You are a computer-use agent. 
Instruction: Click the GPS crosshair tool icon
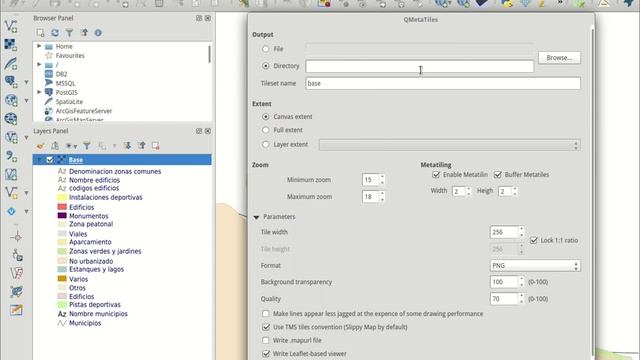(16, 237)
